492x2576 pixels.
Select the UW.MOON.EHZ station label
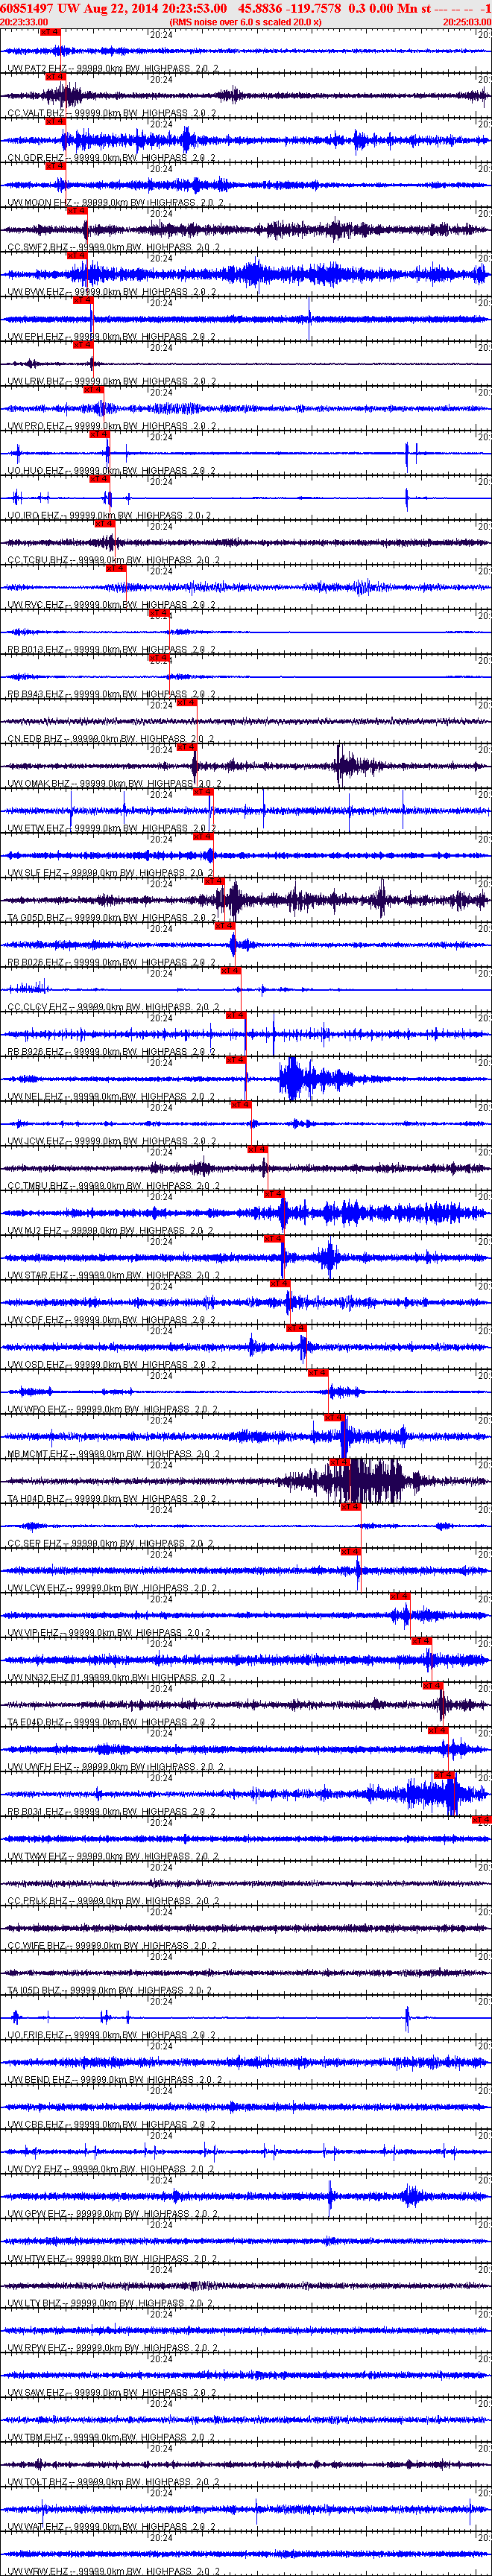(x=115, y=203)
